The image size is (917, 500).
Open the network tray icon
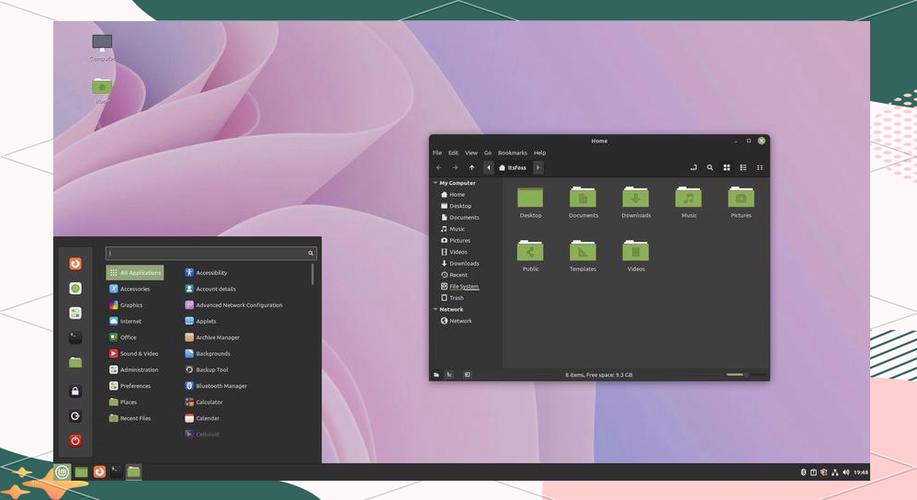[835, 472]
